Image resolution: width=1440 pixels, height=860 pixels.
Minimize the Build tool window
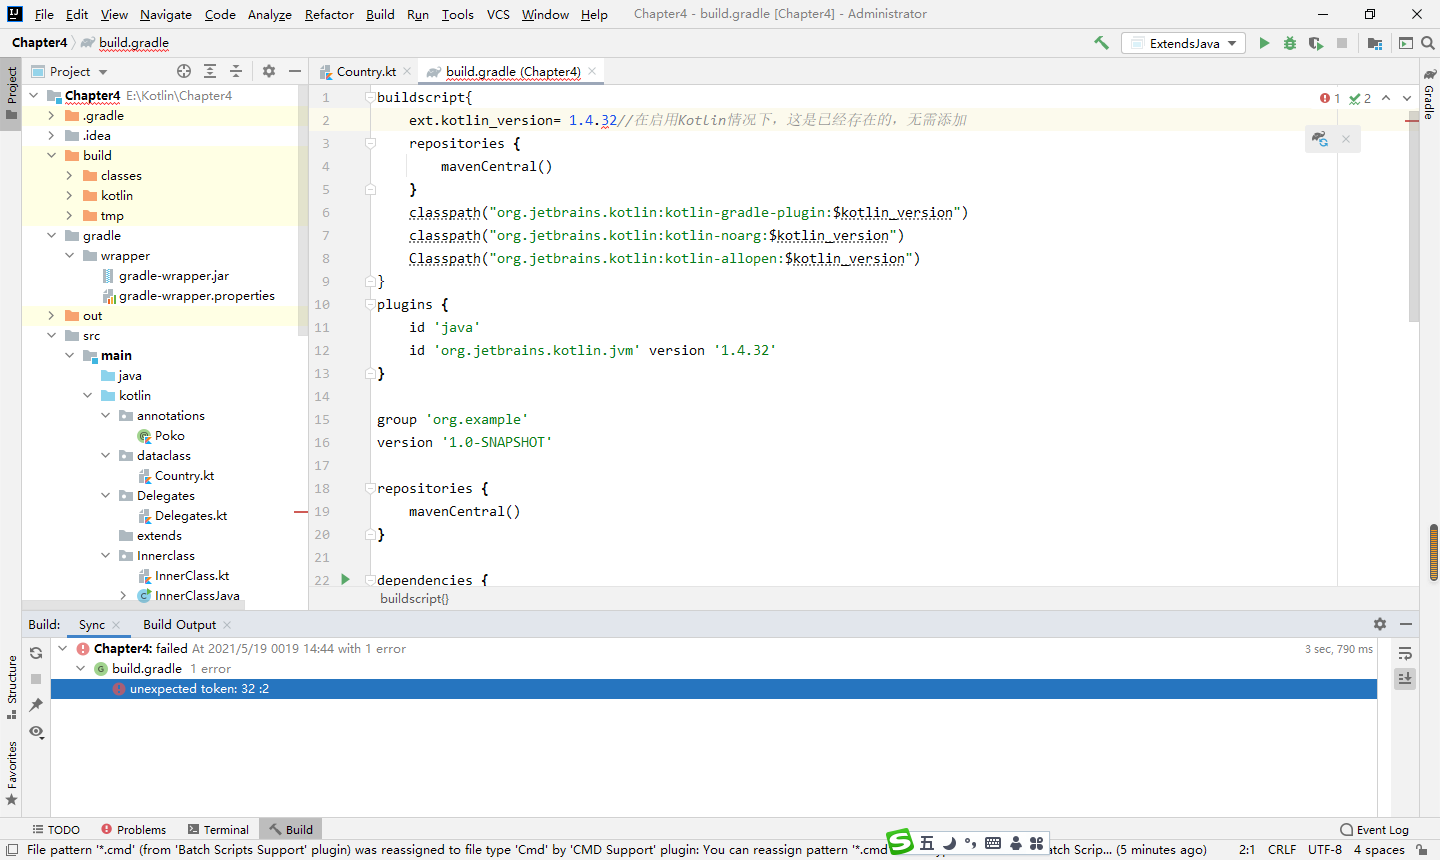coord(1406,624)
